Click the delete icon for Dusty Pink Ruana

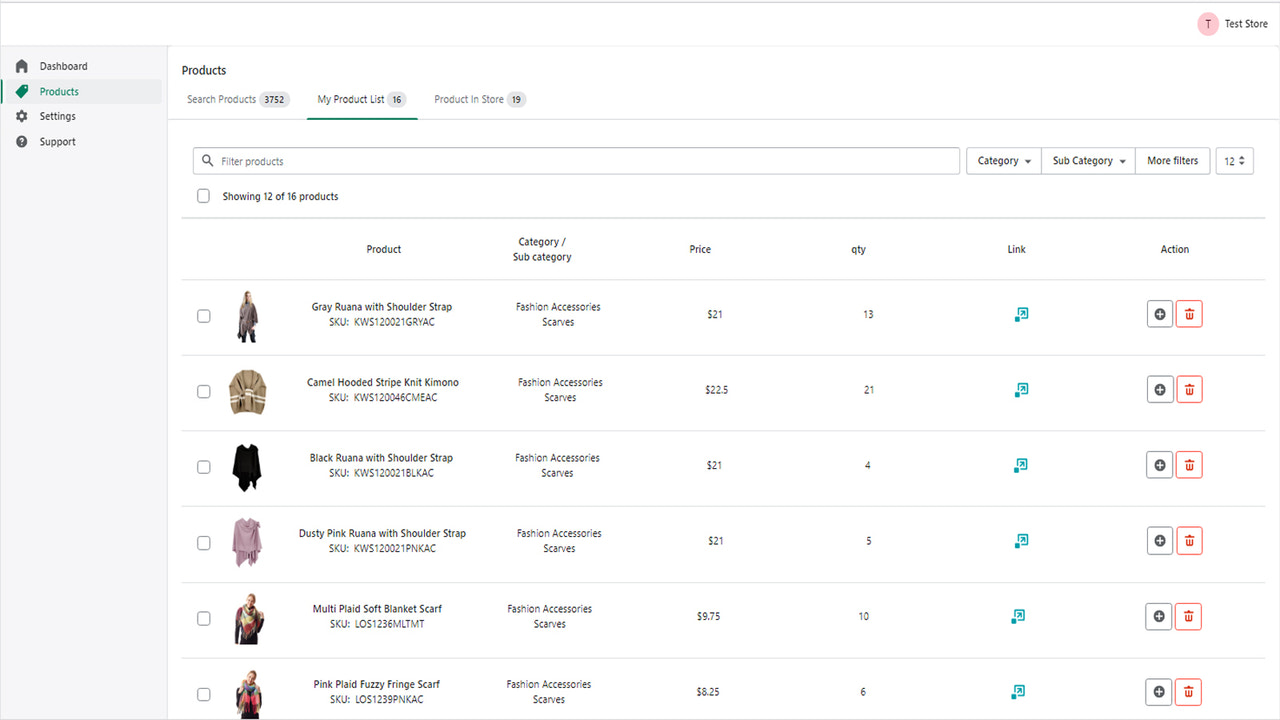(x=1189, y=540)
